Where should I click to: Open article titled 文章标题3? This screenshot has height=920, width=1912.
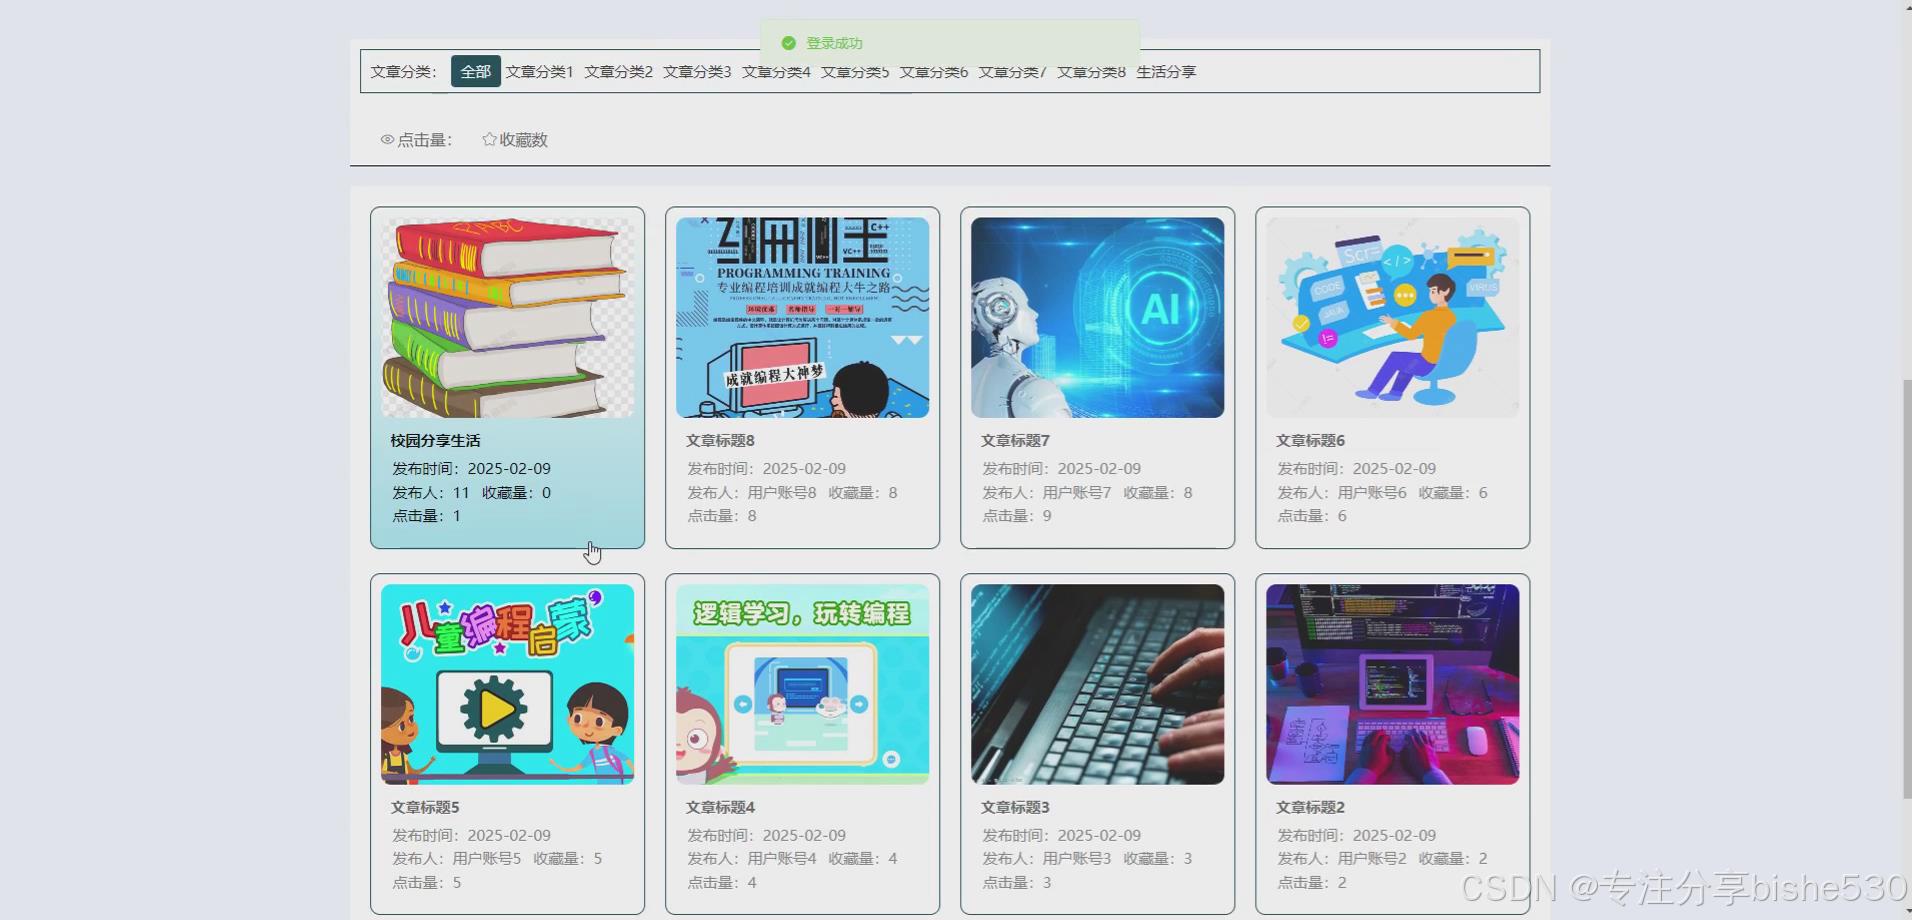[x=1015, y=807]
